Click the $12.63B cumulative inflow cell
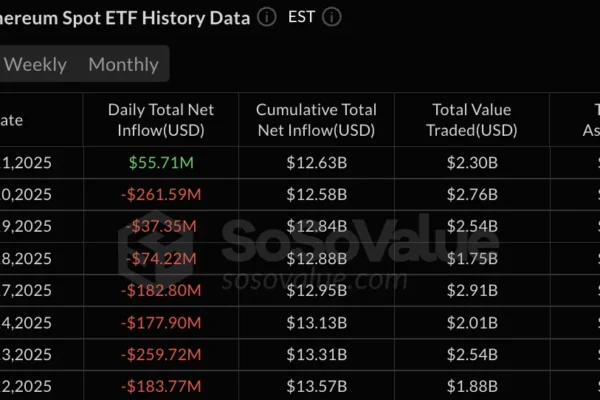Screen dimensions: 600x400 (x=316, y=162)
